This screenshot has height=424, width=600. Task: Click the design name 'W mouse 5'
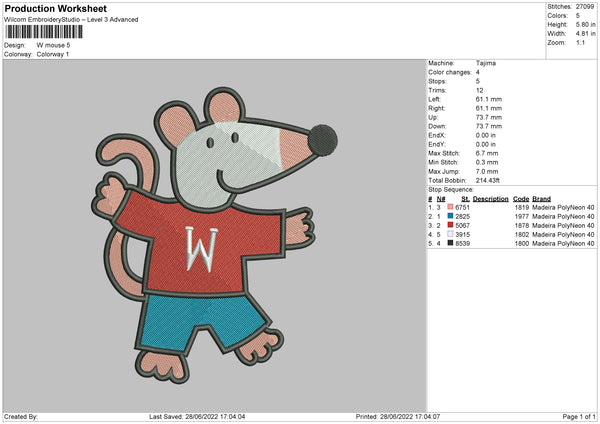[53, 45]
